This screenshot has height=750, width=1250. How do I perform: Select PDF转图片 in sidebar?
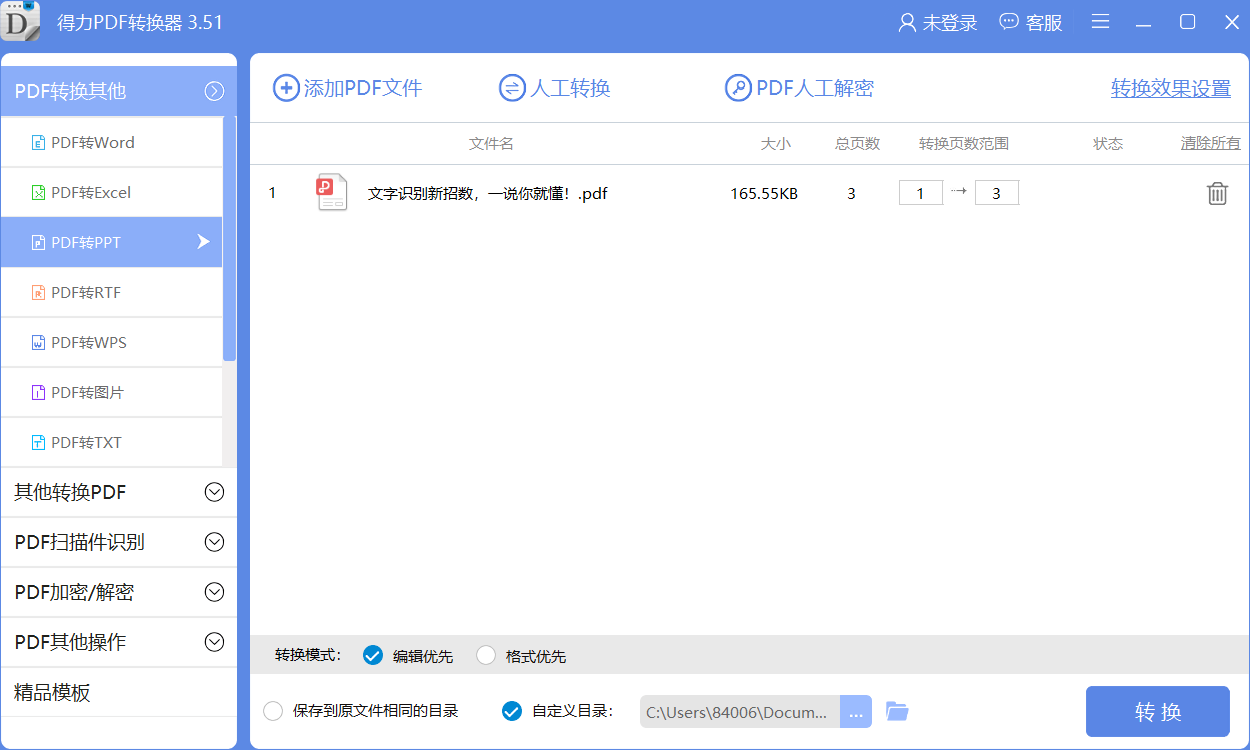coord(111,392)
